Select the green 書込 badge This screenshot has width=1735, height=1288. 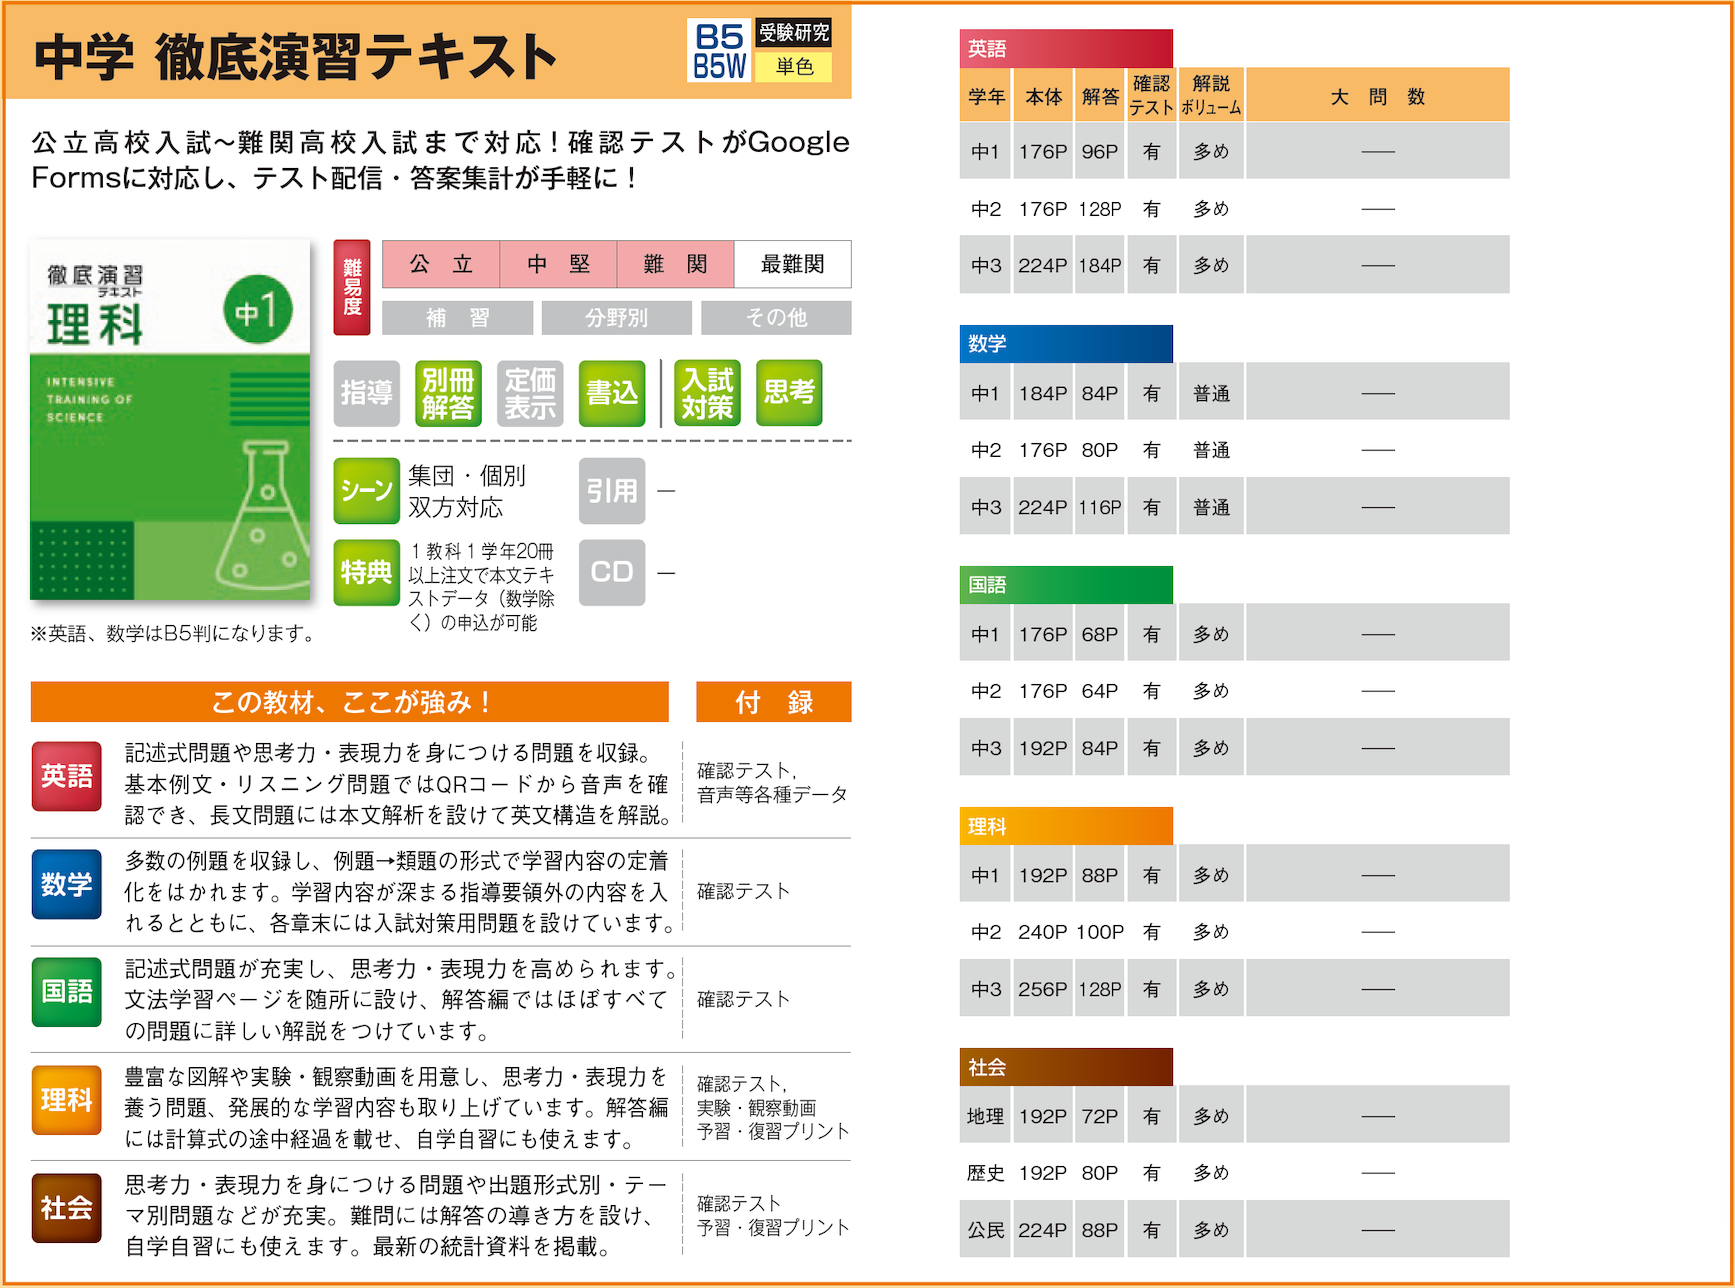click(x=611, y=393)
